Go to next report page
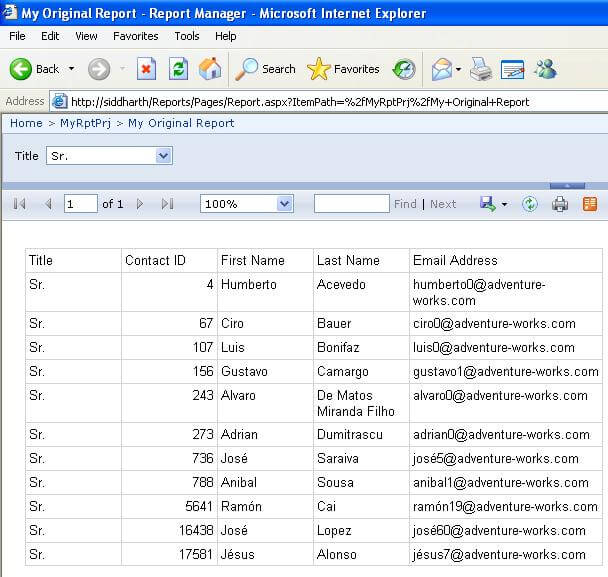This screenshot has width=608, height=577. tap(140, 204)
